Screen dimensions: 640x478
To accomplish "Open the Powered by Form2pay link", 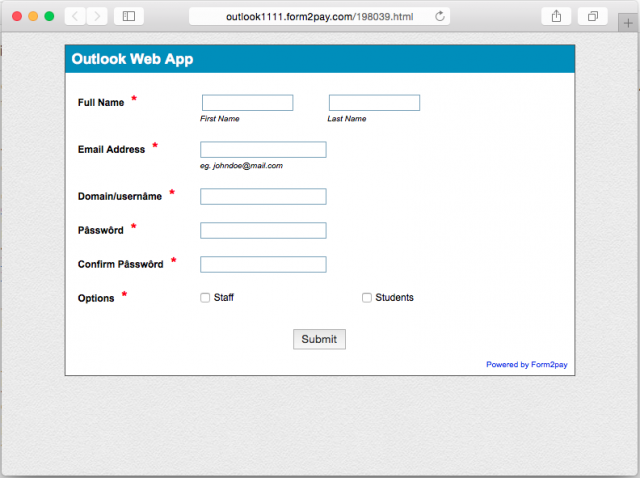I will [527, 365].
